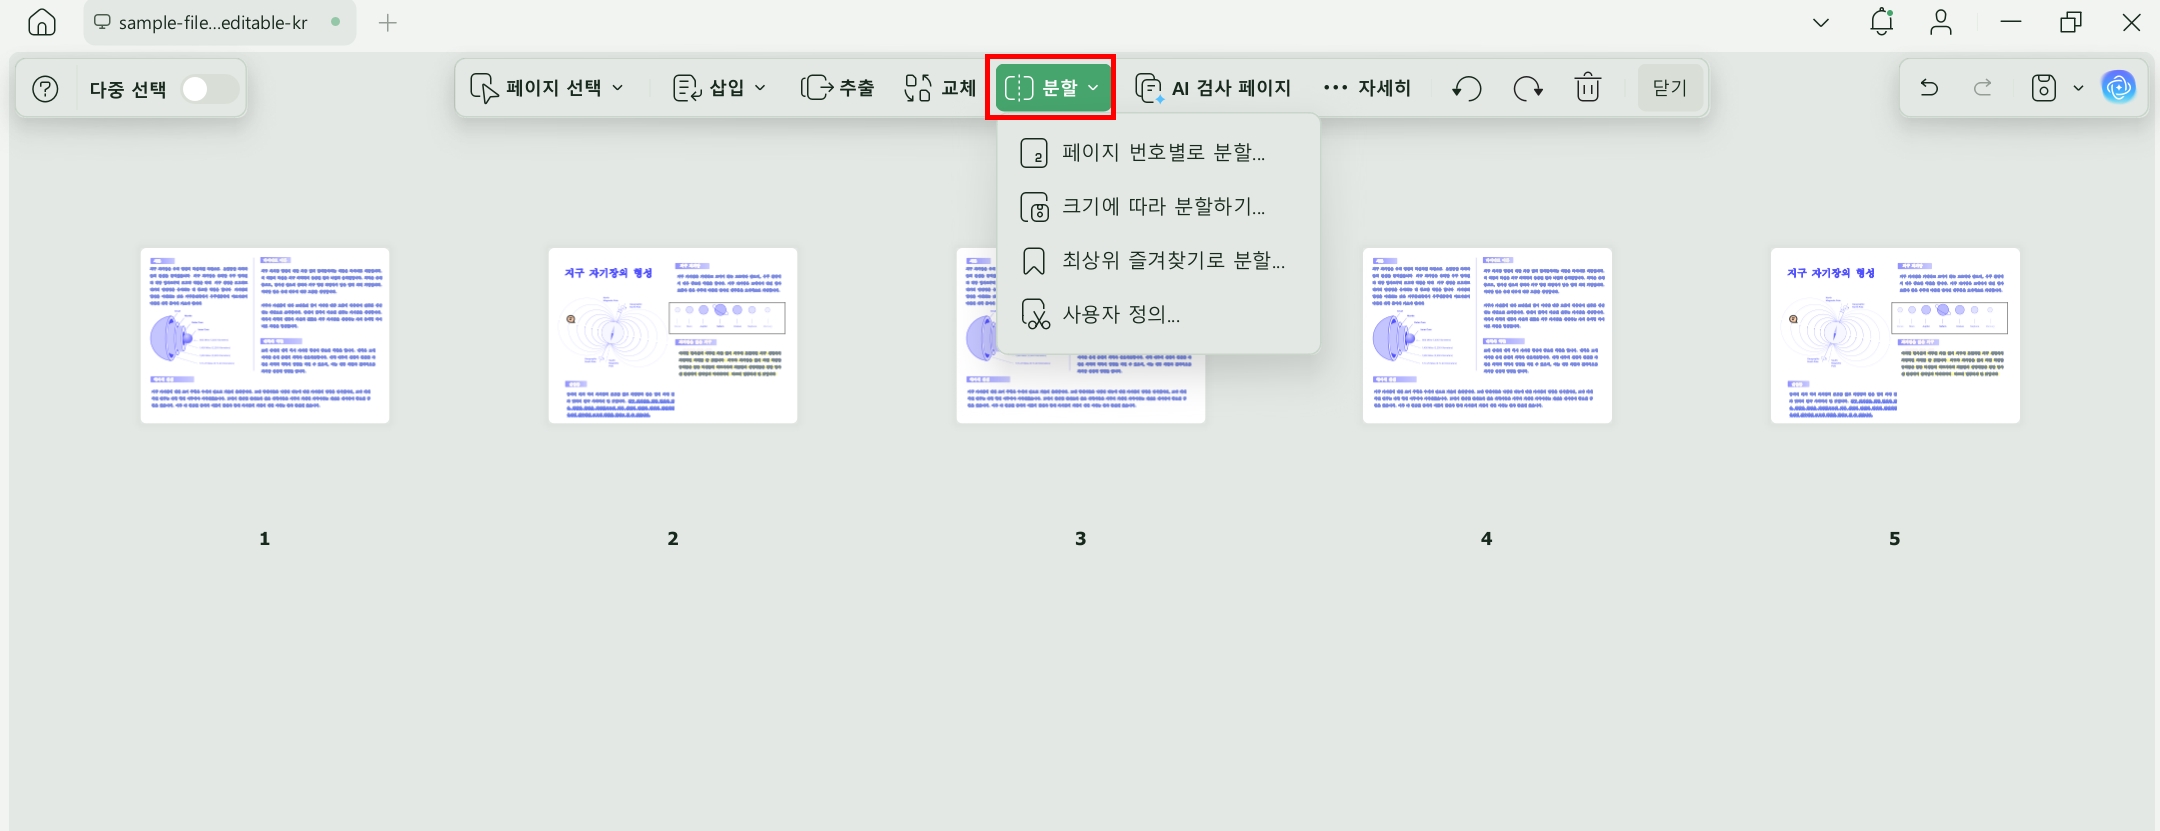
Task: Rotate pages clockwise
Action: [x=1528, y=88]
